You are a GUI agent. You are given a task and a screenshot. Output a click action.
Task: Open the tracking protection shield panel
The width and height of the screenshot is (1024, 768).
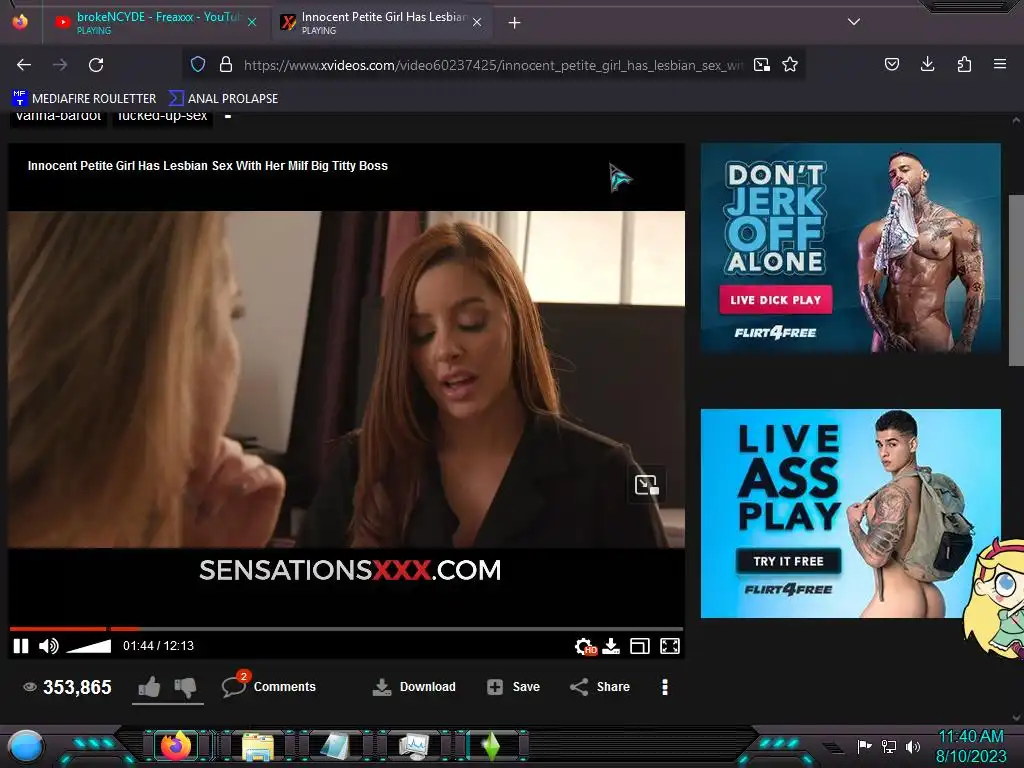198,65
